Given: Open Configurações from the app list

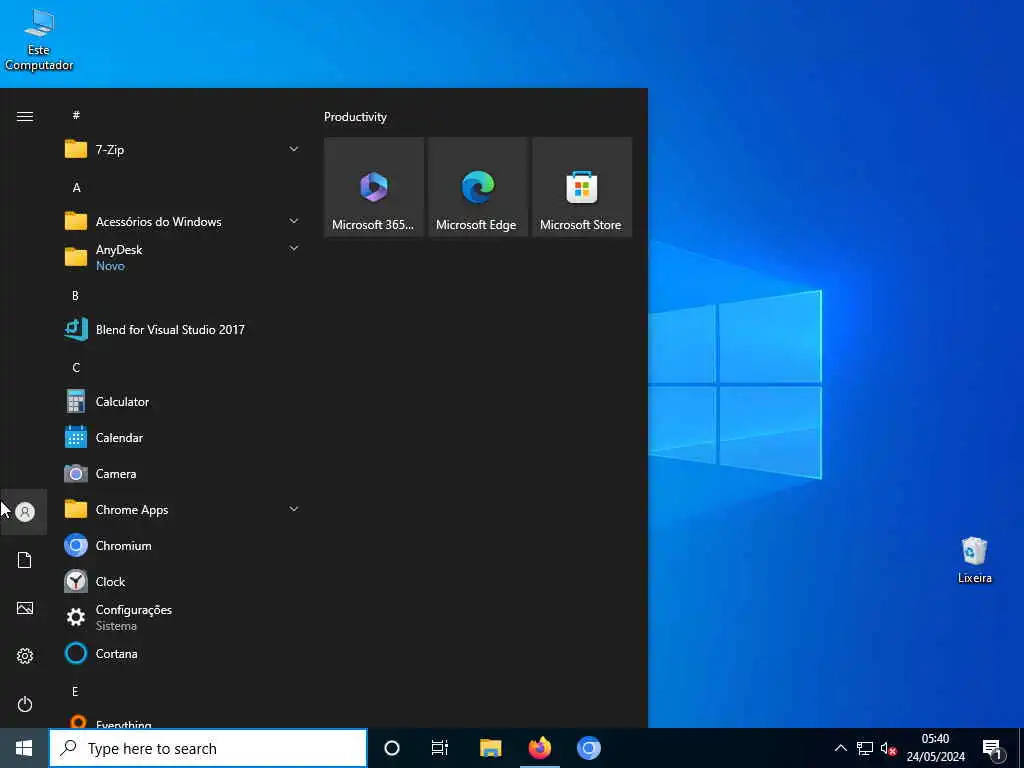Looking at the screenshot, I should point(183,617).
